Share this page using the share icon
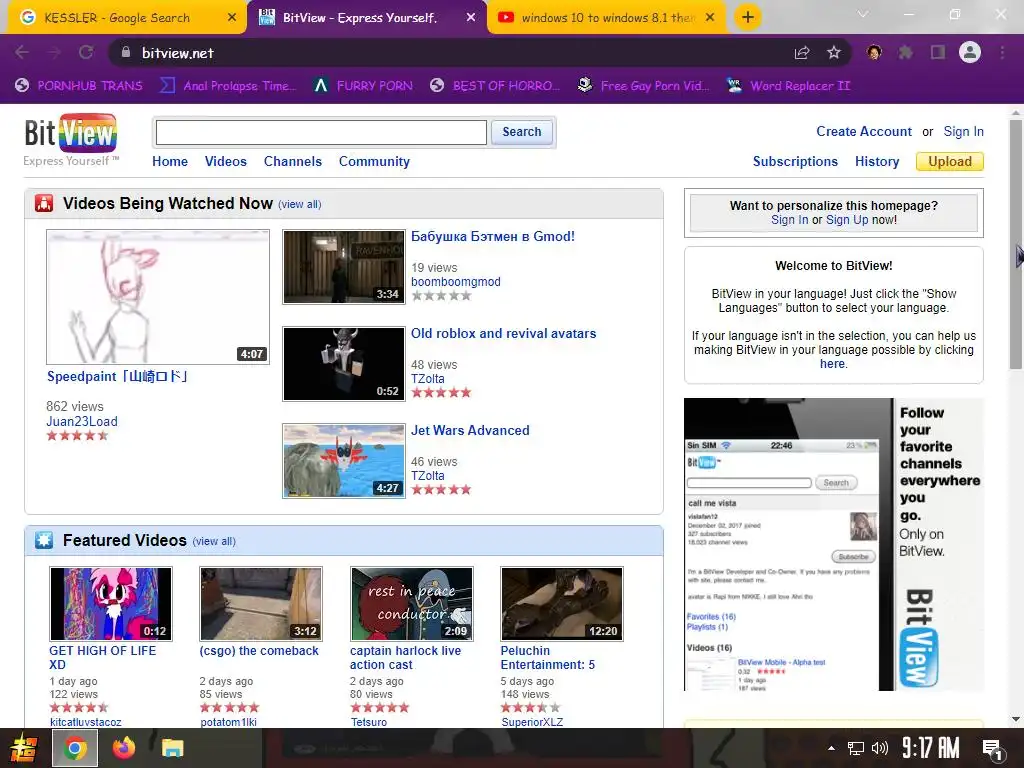 click(802, 53)
